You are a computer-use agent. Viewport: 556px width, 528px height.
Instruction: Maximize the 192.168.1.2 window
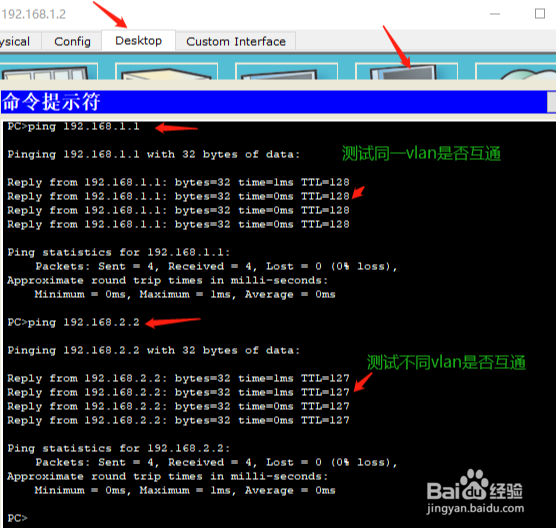[540, 14]
